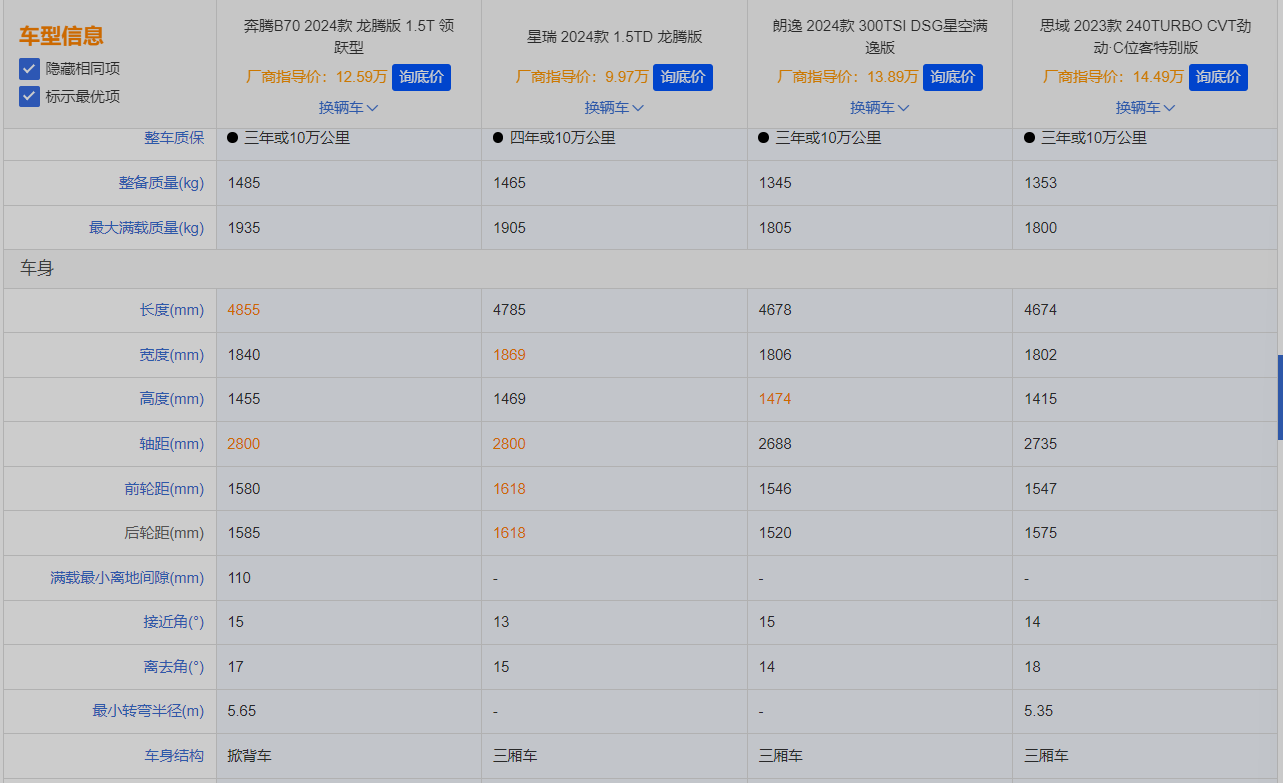Image resolution: width=1283 pixels, height=783 pixels.
Task: Click the 厂商指导价：9.97万 price text
Action: (x=582, y=77)
